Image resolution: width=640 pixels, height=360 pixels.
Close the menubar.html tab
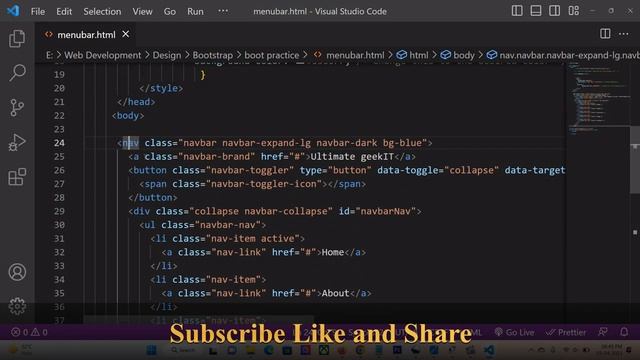126,34
